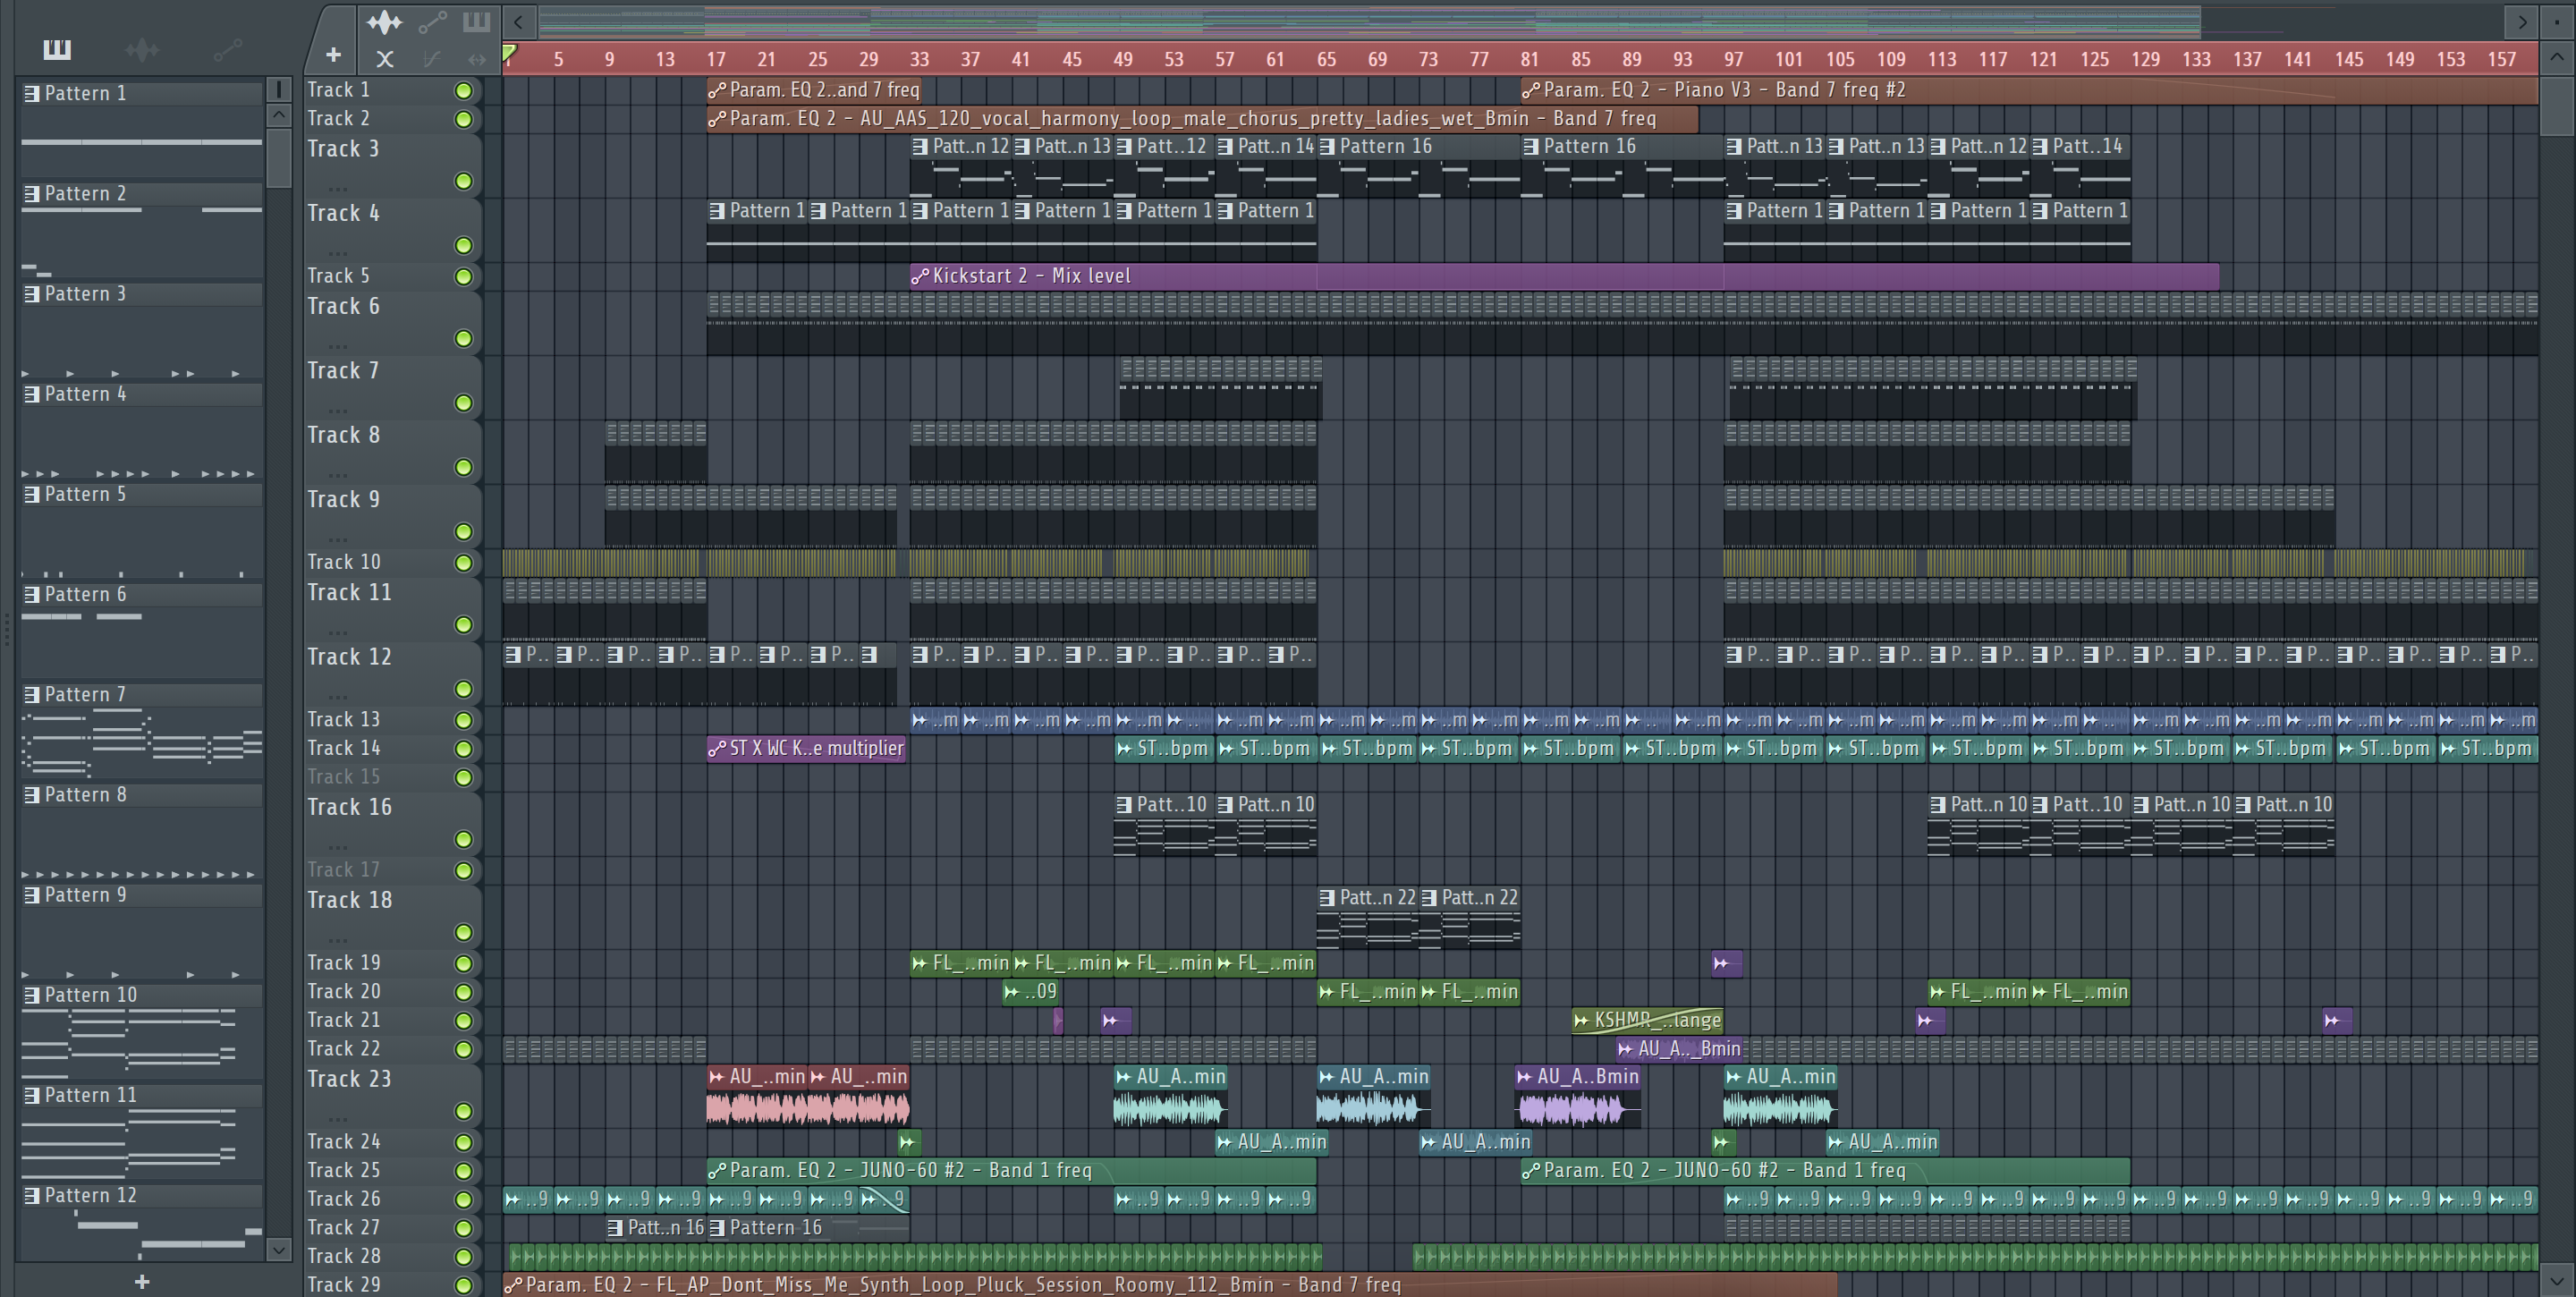This screenshot has height=1297, width=2576.
Task: Click the Track 26 name label
Action: click(343, 1199)
